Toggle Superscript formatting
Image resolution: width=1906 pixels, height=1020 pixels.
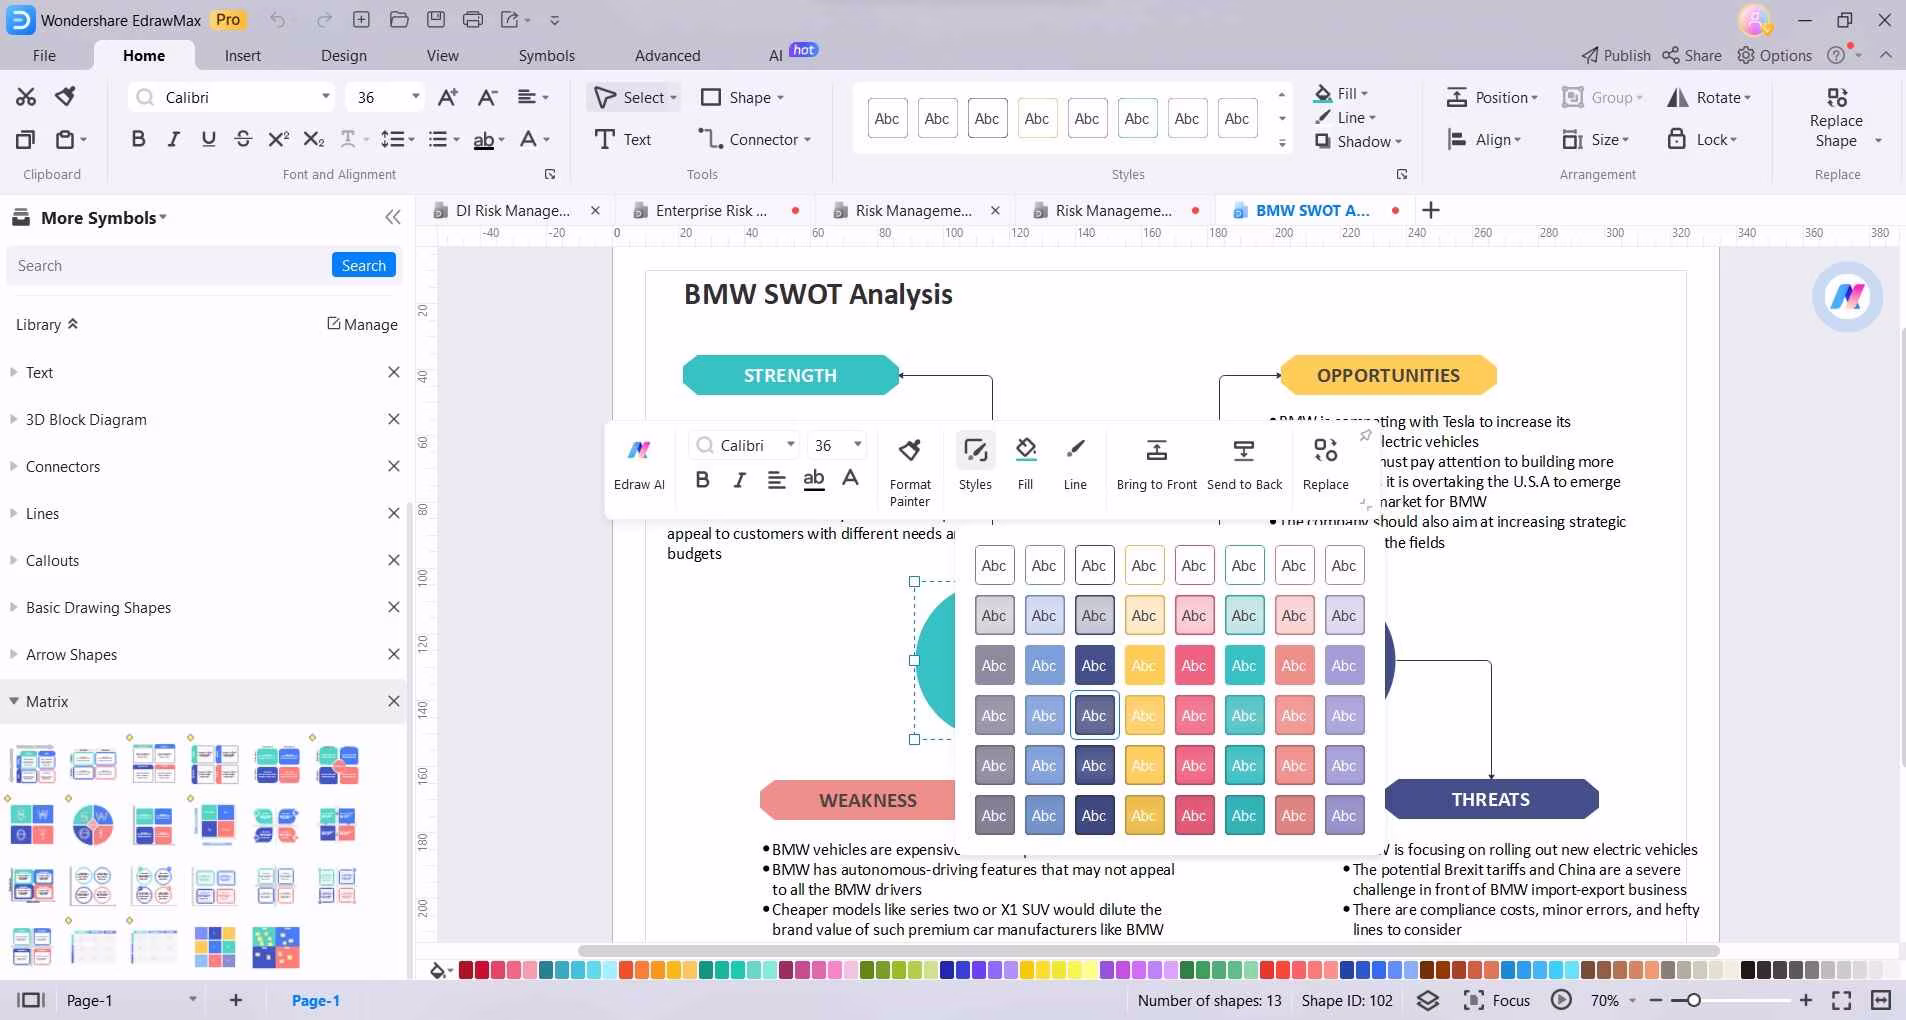click(279, 139)
